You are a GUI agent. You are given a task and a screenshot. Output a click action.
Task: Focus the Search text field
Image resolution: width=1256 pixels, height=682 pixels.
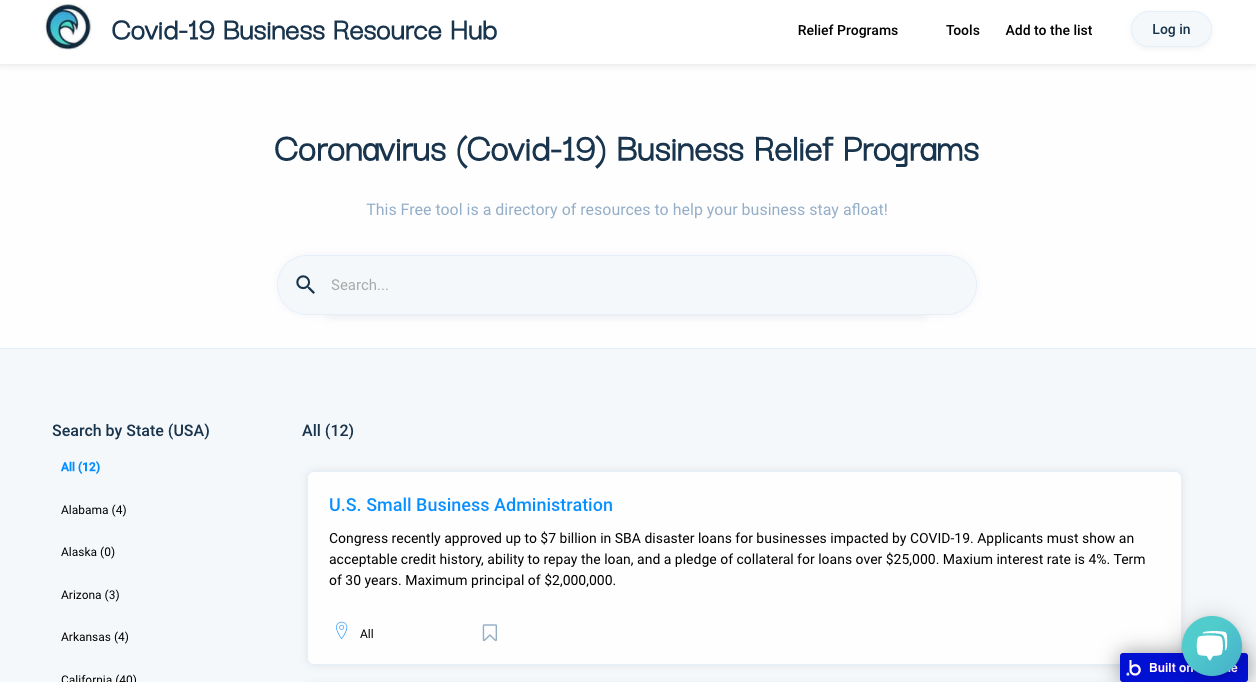[640, 285]
